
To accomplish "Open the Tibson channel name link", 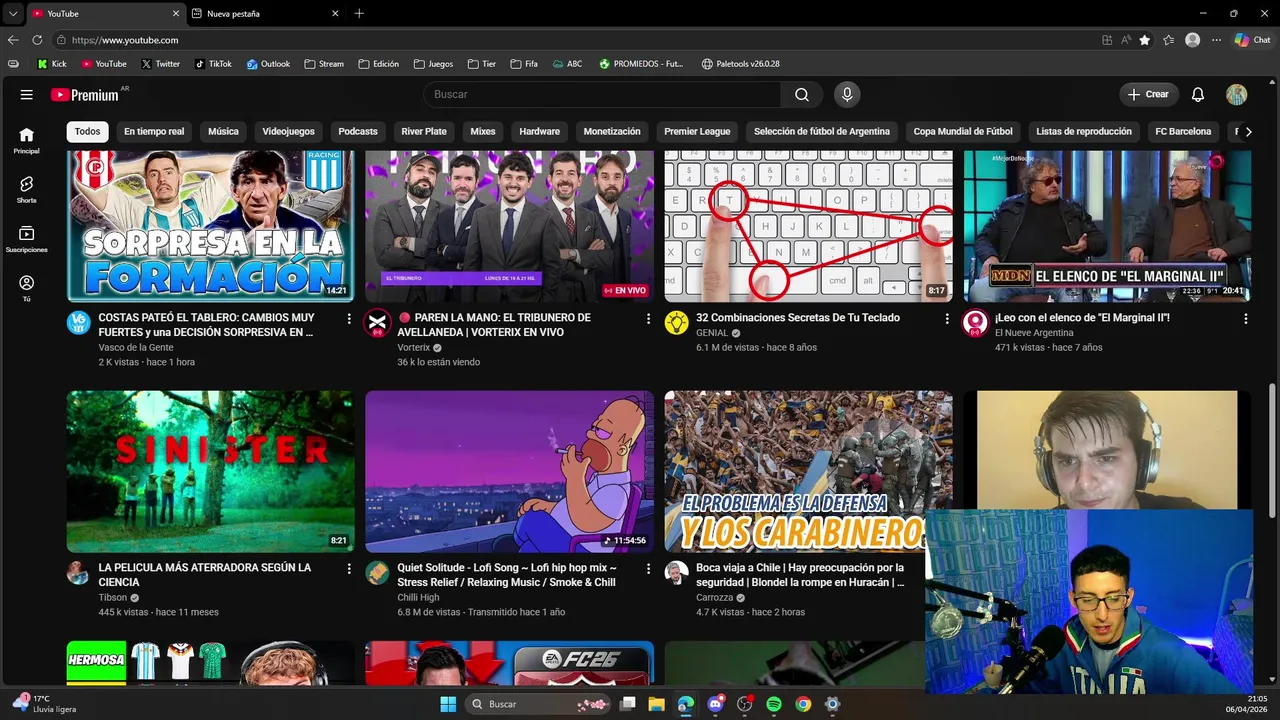I will tap(113, 597).
